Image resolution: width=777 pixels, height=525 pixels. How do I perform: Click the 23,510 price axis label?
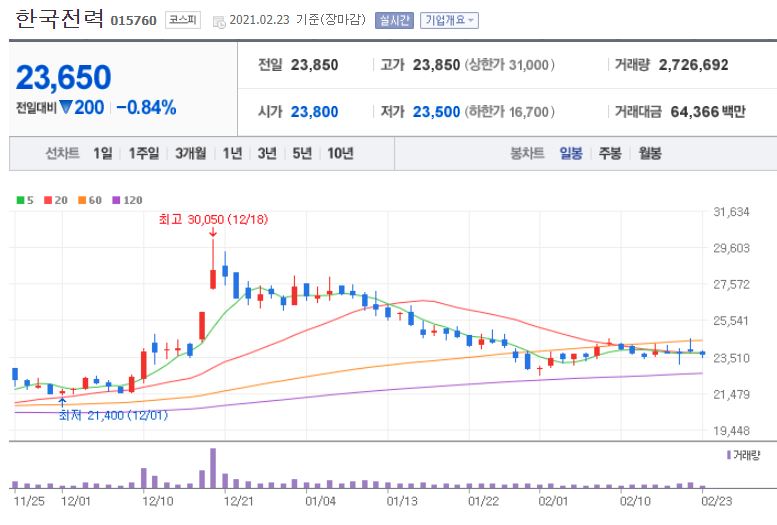731,358
